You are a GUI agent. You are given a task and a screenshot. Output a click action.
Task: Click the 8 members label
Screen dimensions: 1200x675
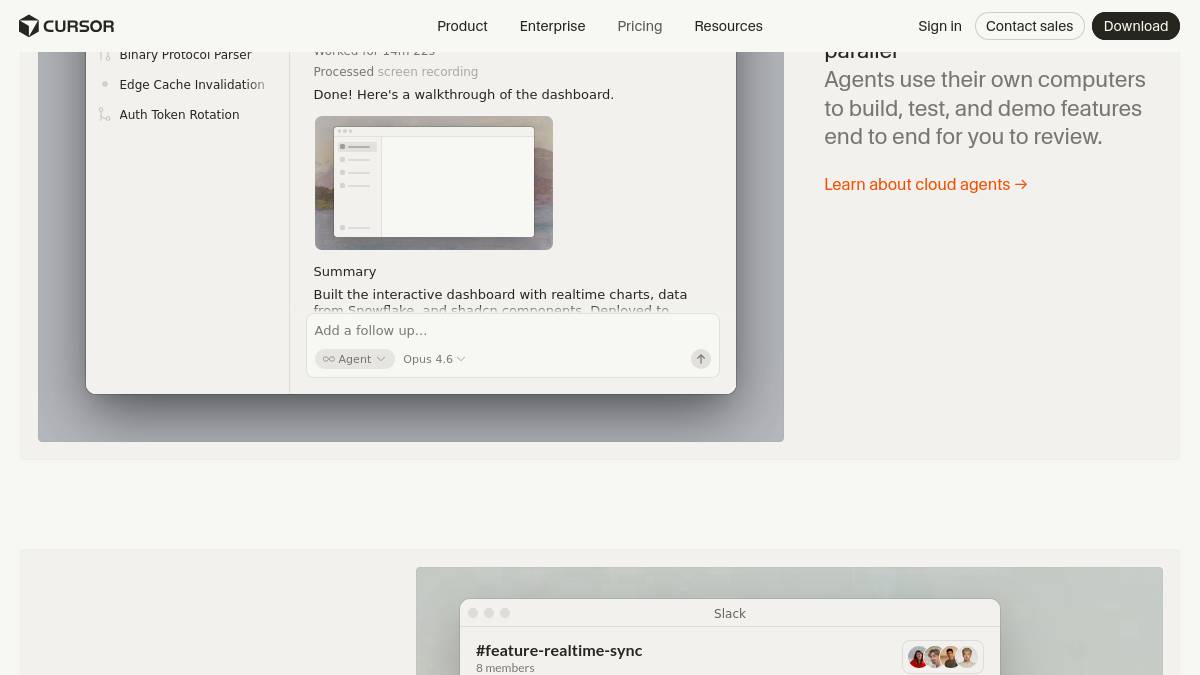click(505, 668)
